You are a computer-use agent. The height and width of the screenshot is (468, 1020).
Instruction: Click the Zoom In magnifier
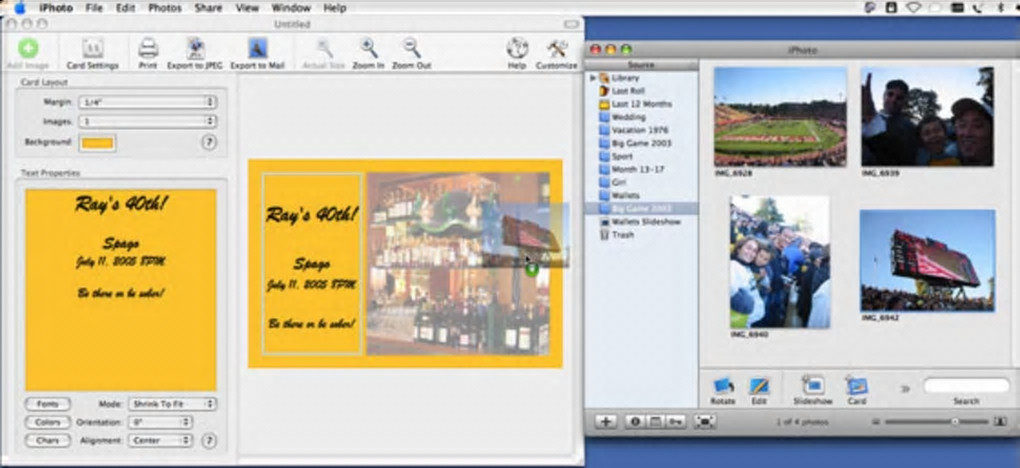(x=369, y=48)
